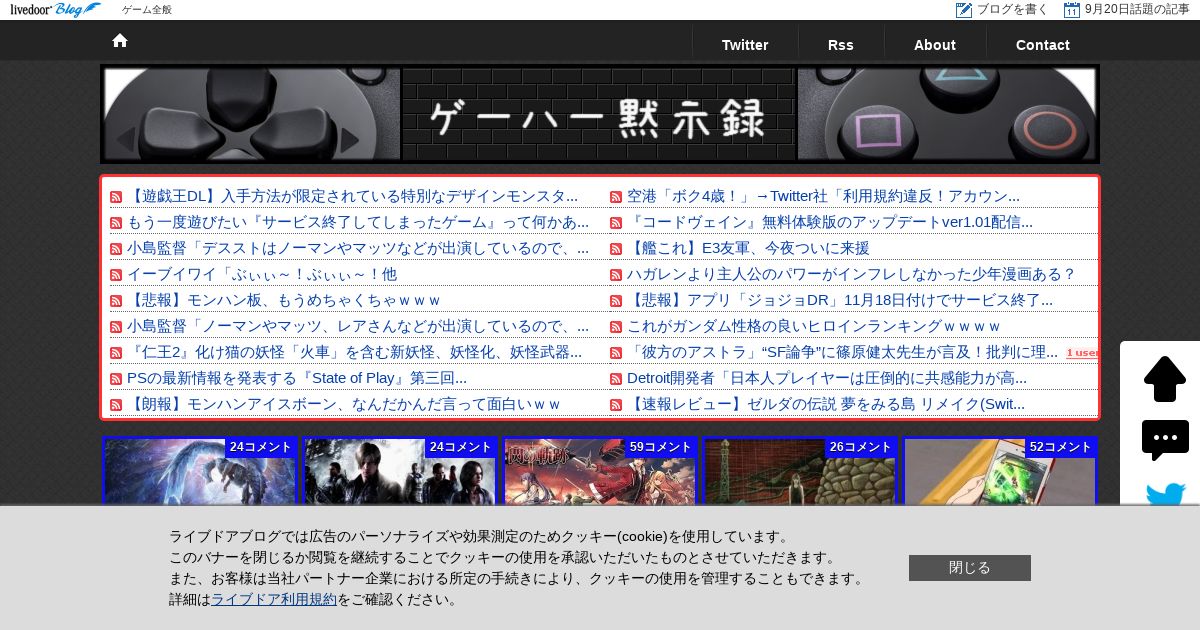
Task: Click RSS icon beside 艦これ E3友軍 article
Action: [x=616, y=249]
